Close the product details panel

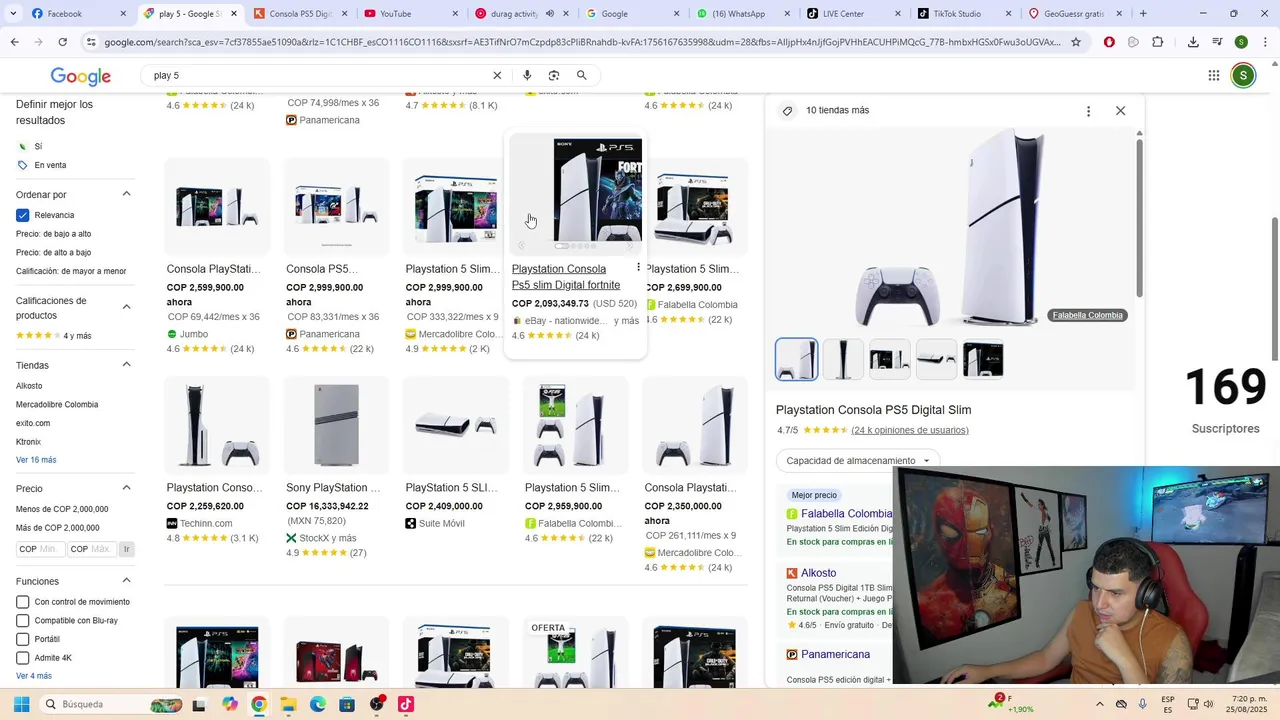[x=1120, y=111]
